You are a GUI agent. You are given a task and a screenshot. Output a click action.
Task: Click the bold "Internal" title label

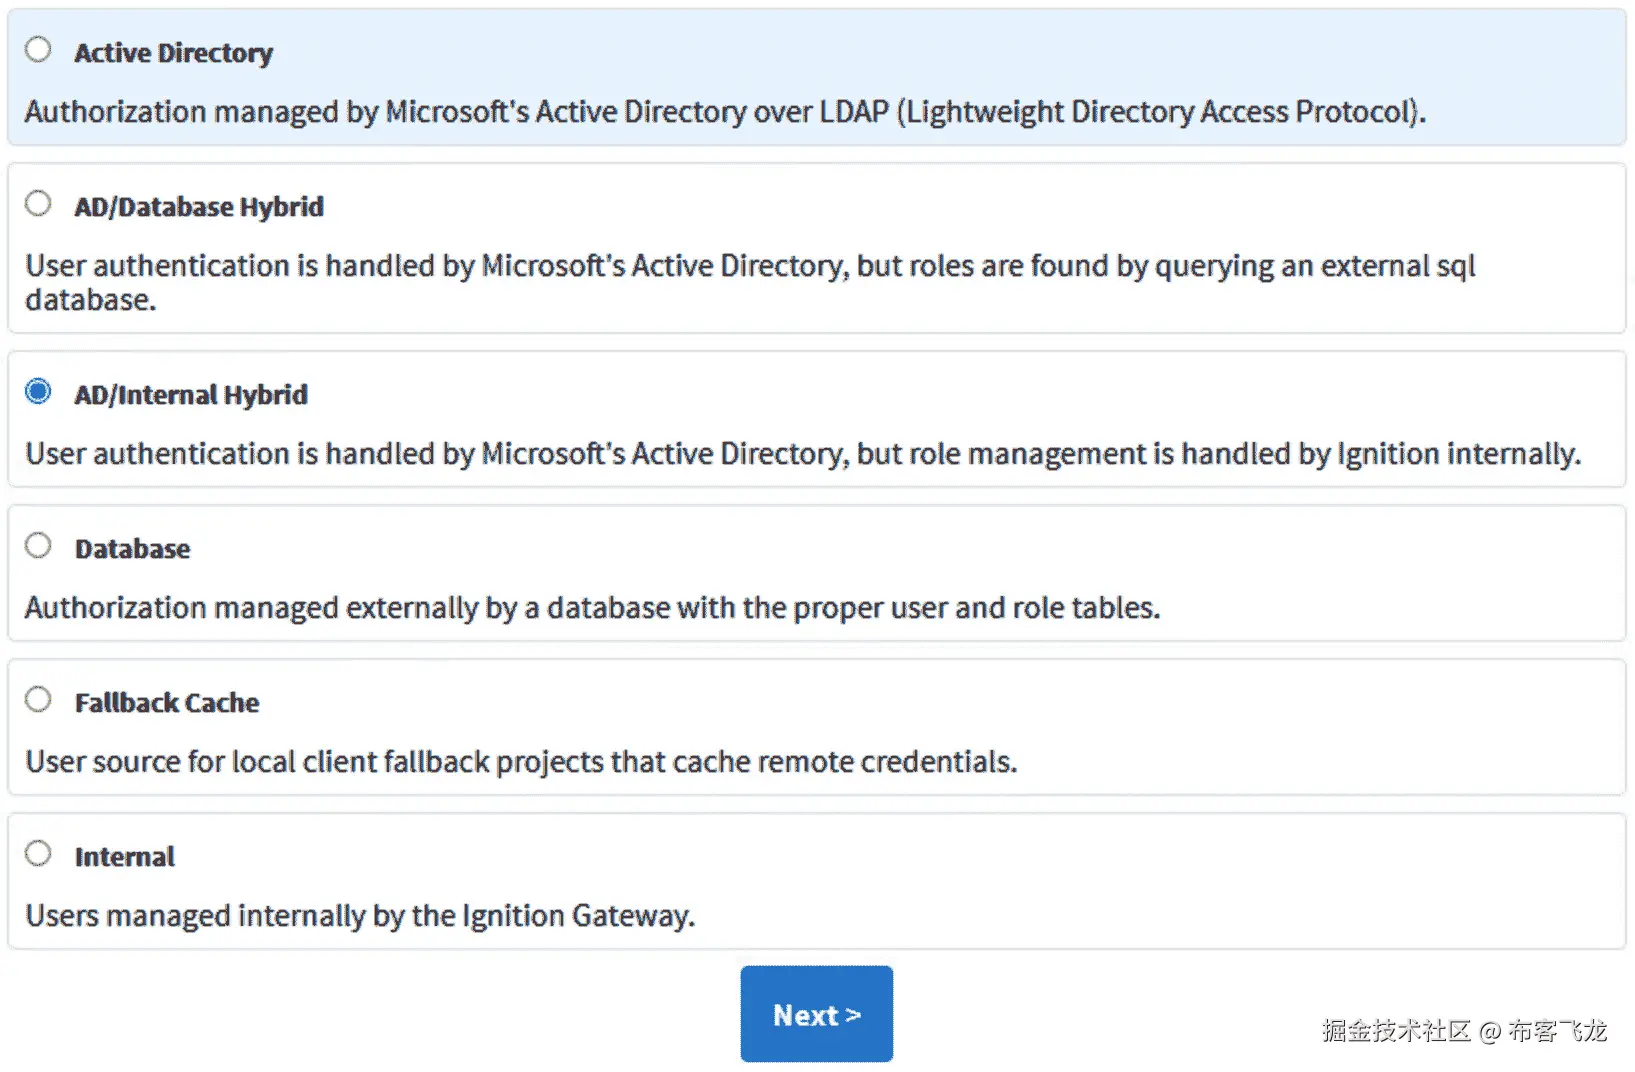pos(125,857)
